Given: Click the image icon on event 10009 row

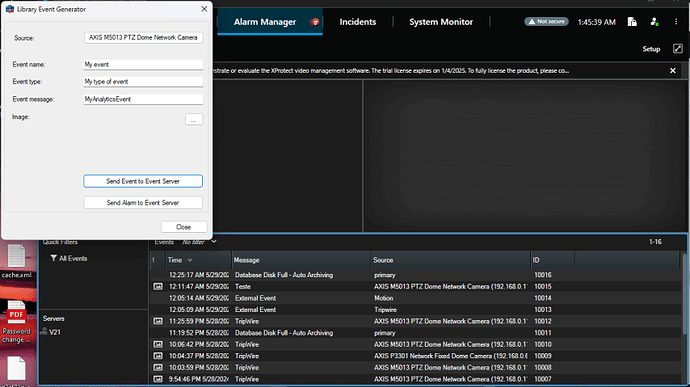Looking at the screenshot, I should [158, 356].
